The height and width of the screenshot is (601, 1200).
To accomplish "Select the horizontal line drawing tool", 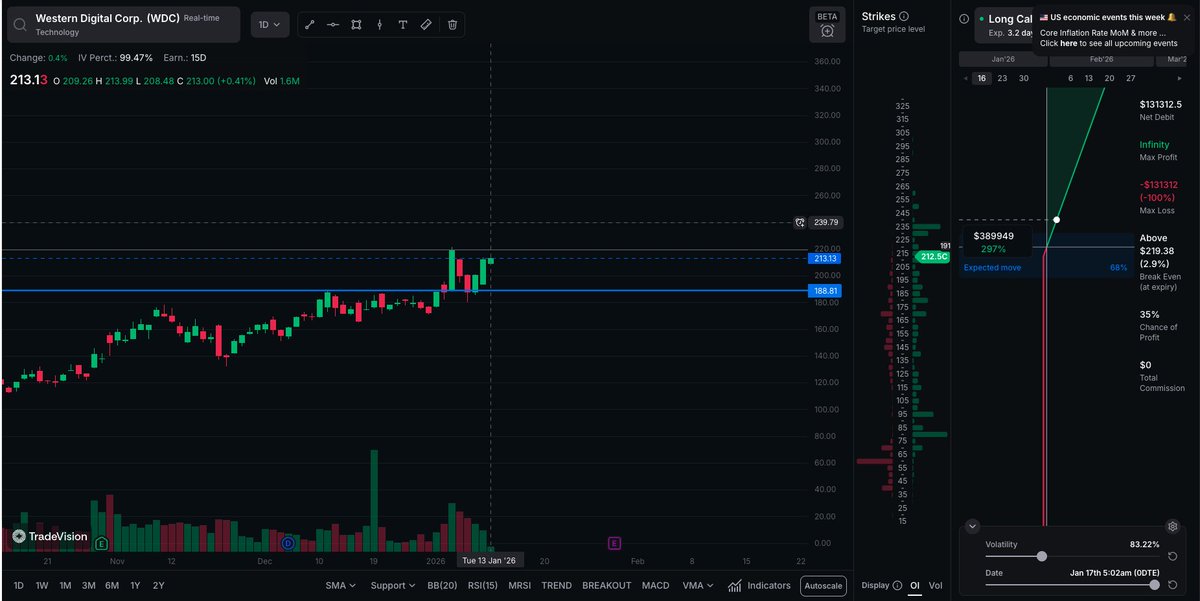I will (x=333, y=24).
